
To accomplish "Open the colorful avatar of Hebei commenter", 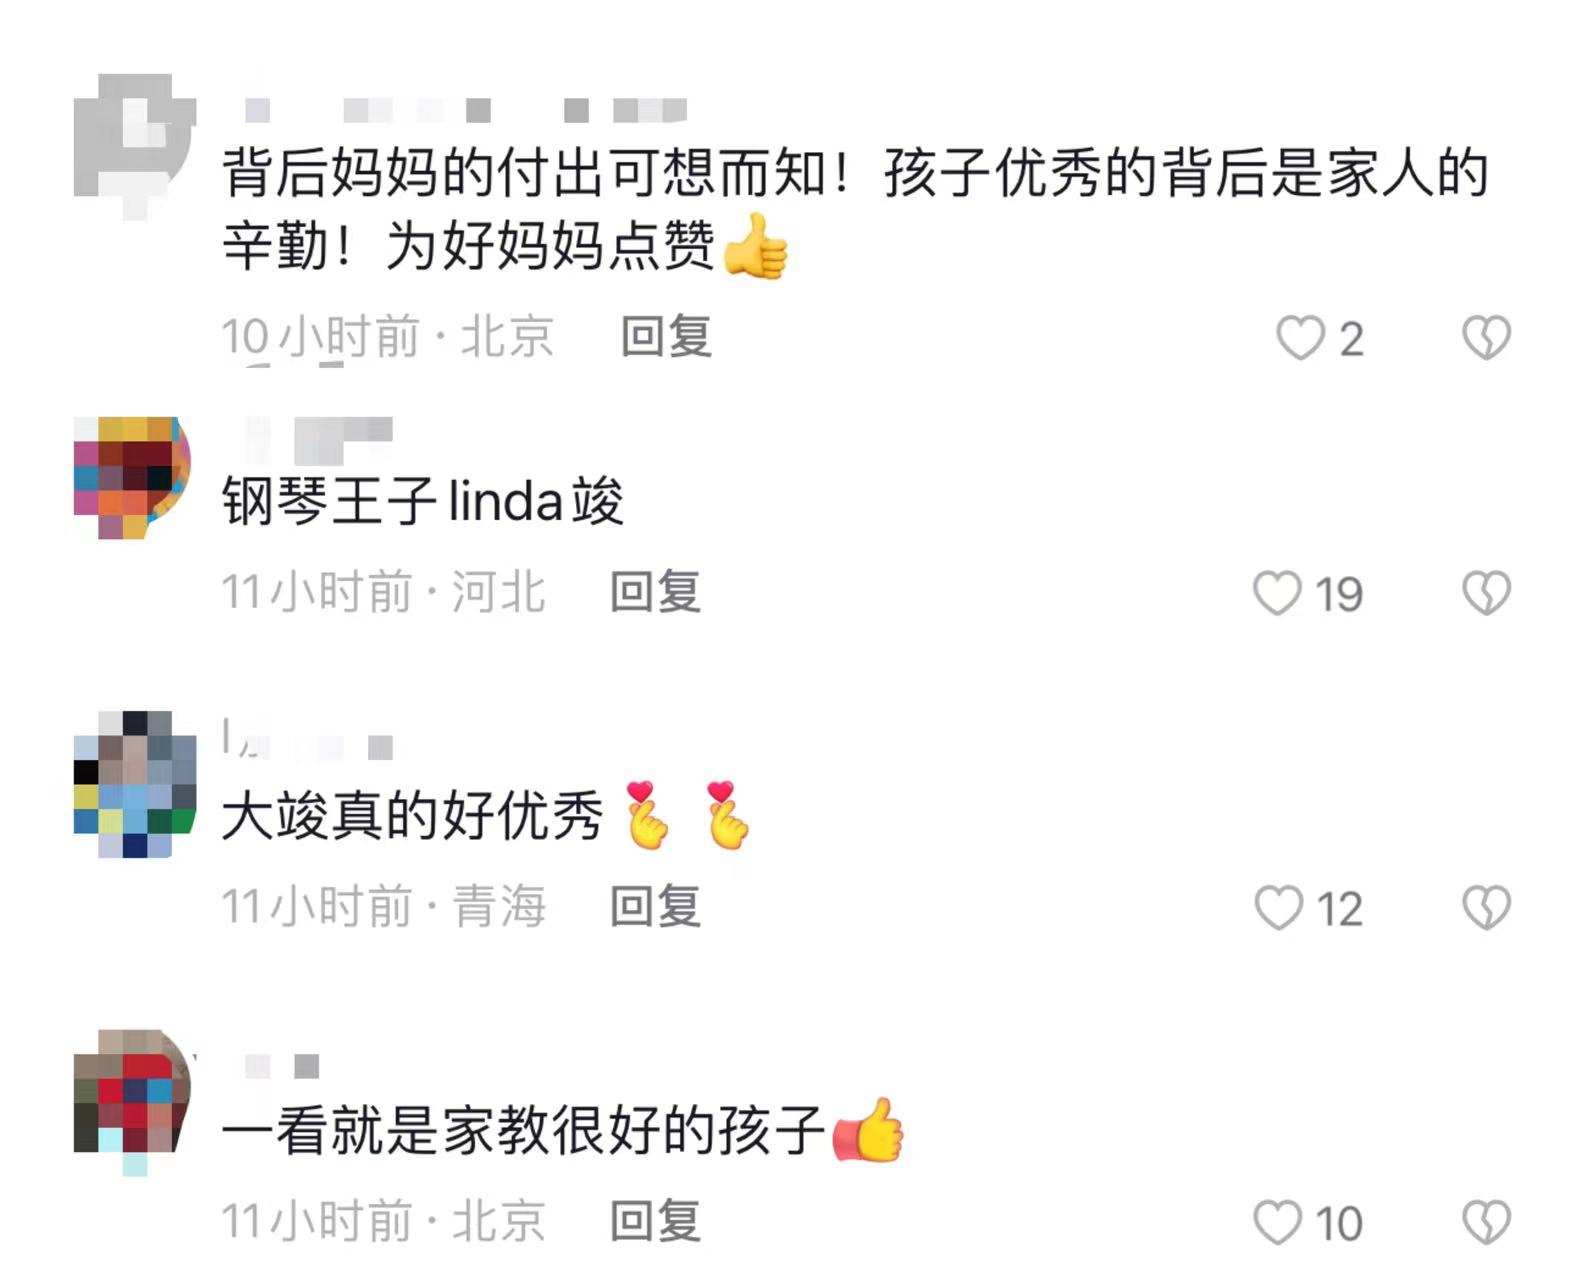I will (x=132, y=478).
